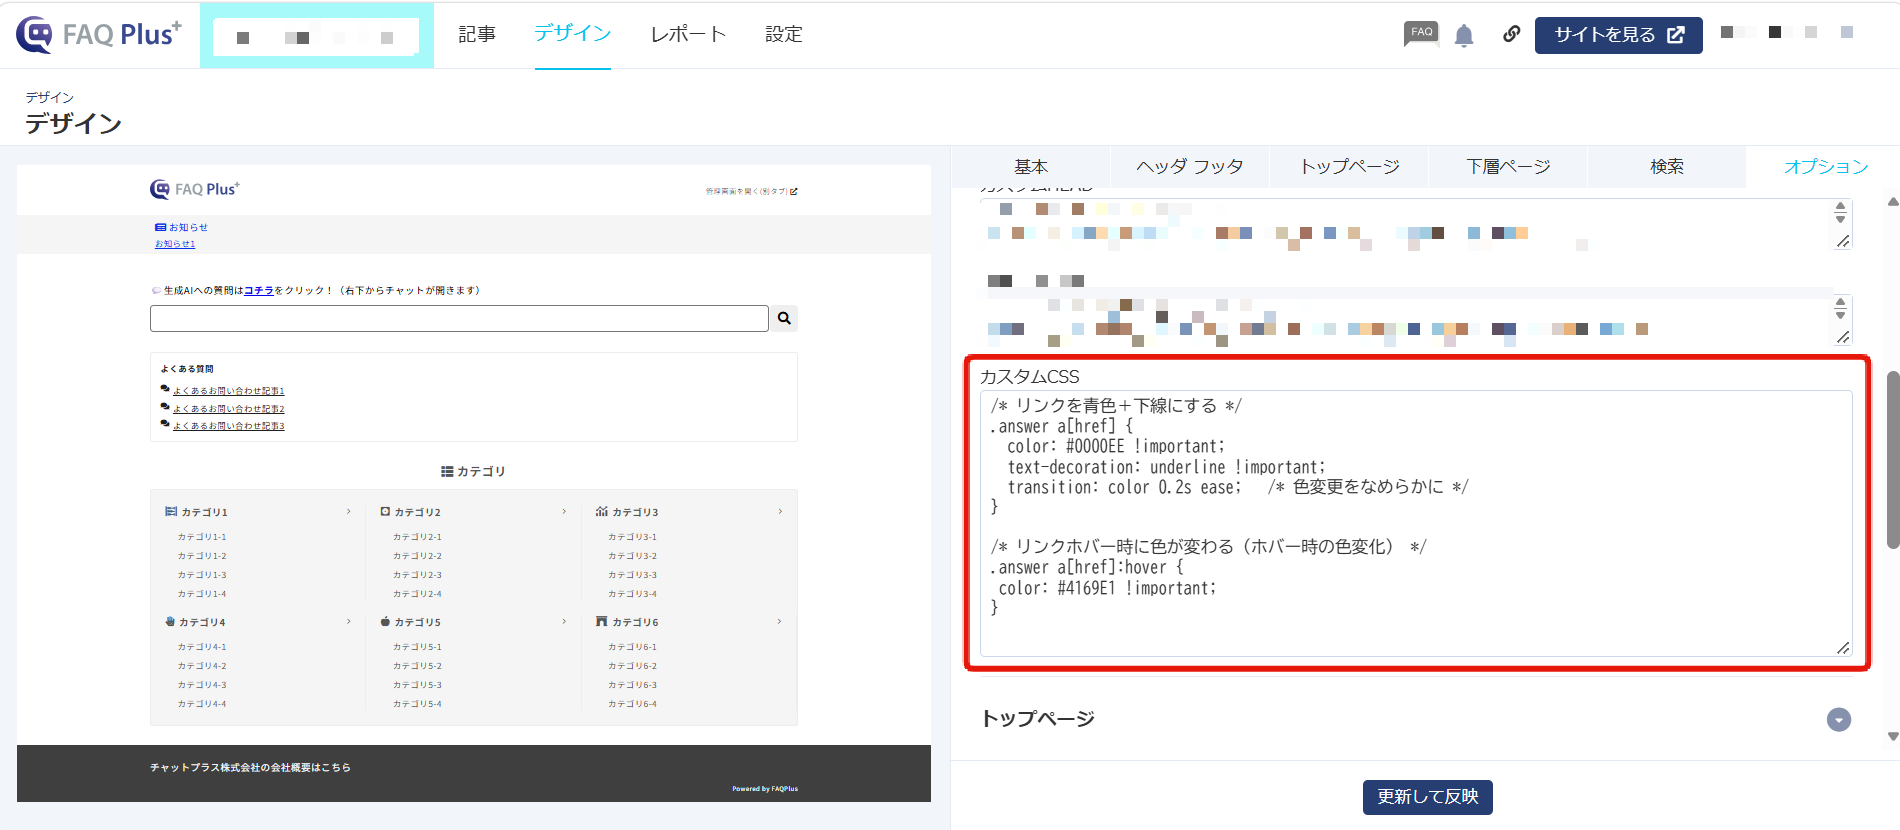Image resolution: width=1900 pixels, height=830 pixels.
Task: Select カテゴリ1-1 in preview
Action: point(202,537)
